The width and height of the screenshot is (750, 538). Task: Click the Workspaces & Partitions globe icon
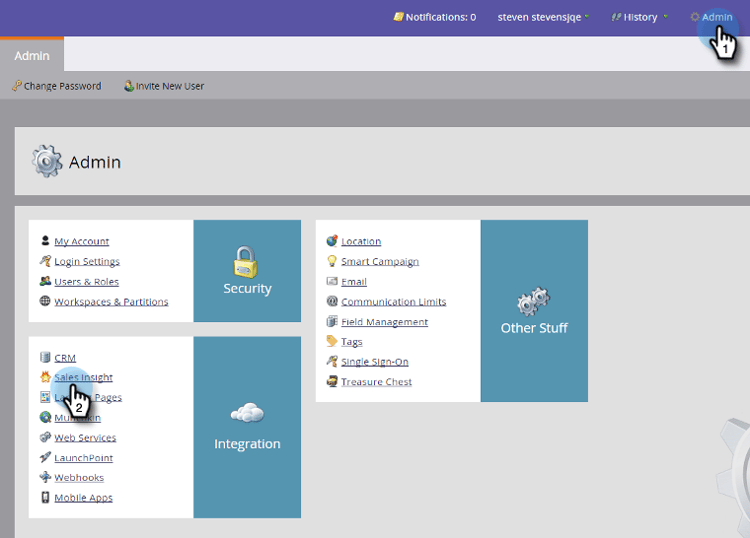tap(45, 301)
